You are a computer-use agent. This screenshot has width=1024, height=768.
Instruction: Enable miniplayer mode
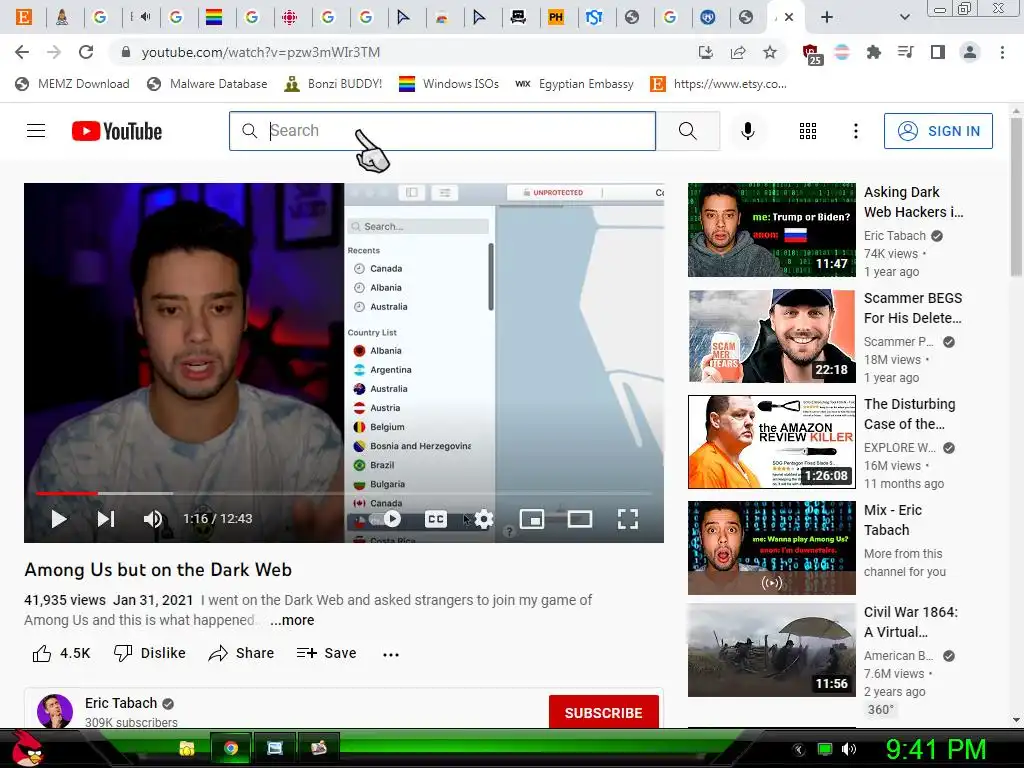coord(532,519)
